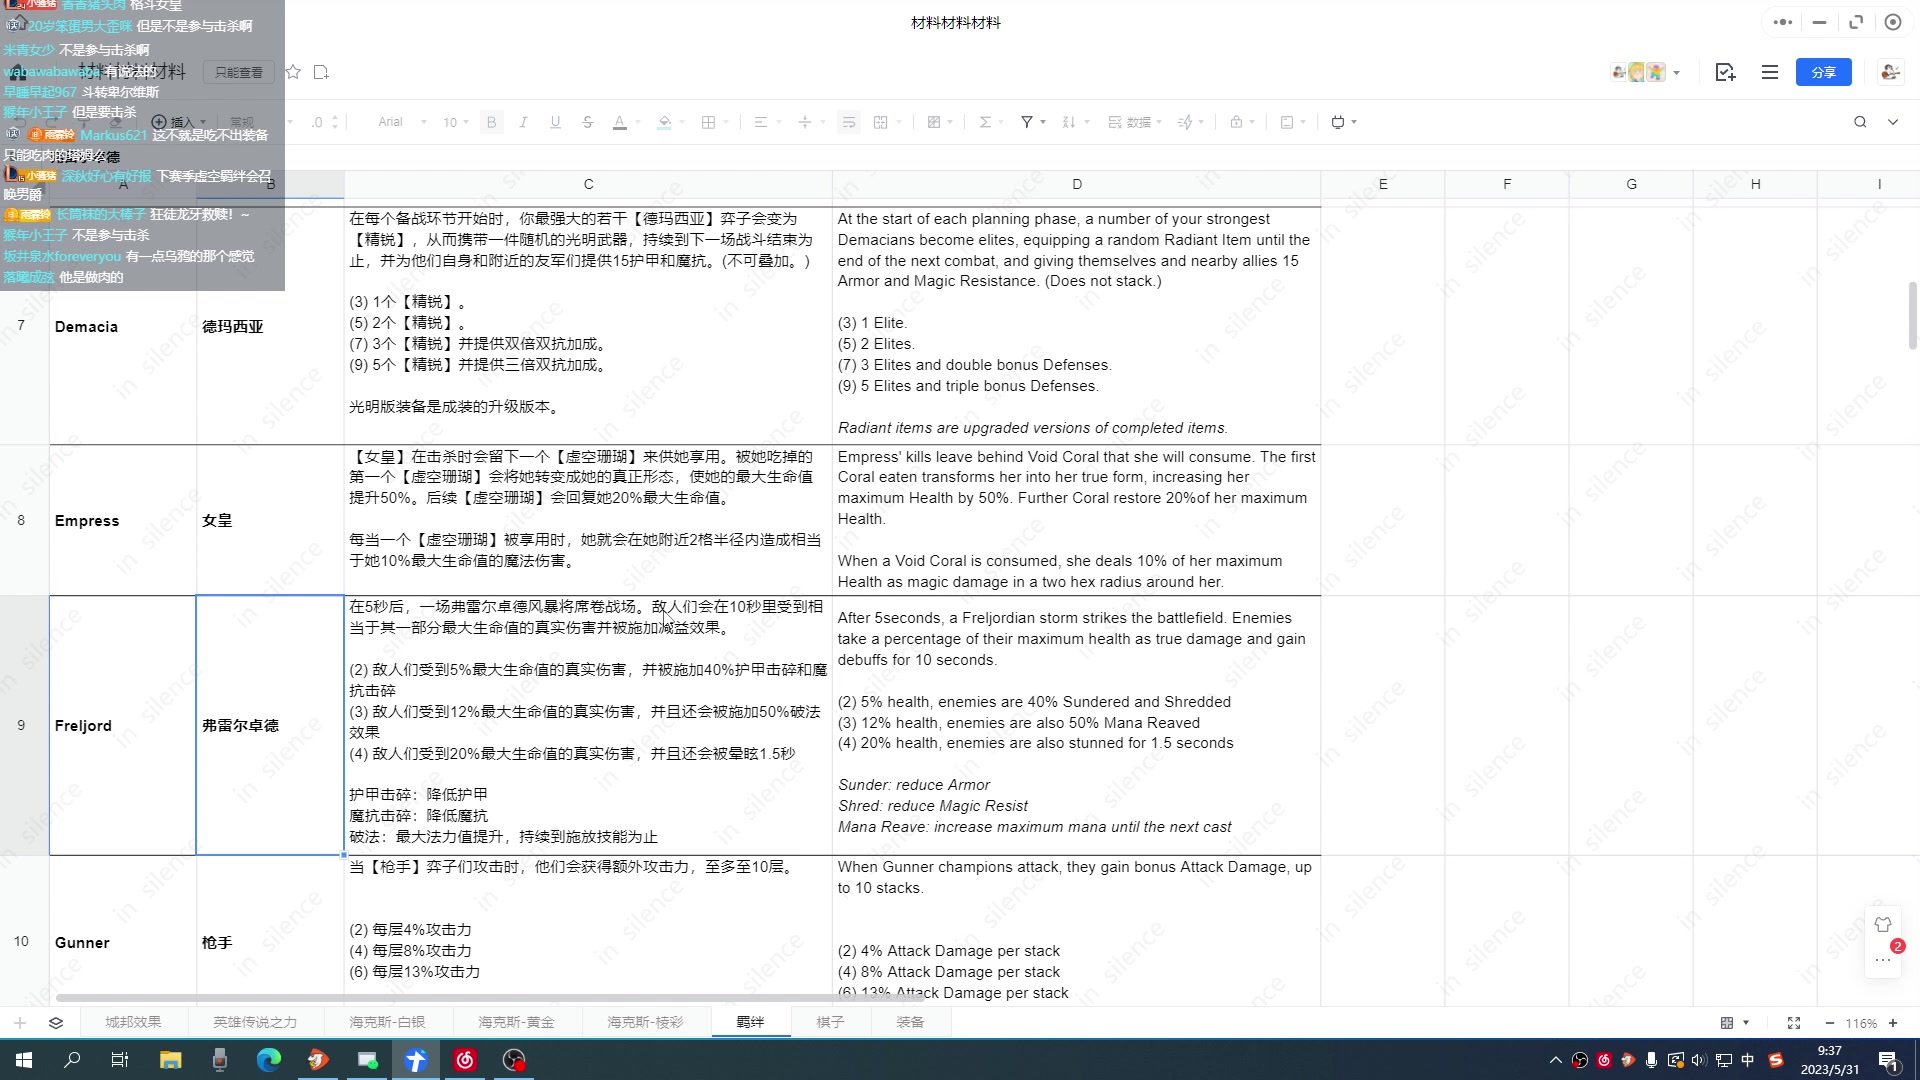Click the record circle icon top right
1920x1080 pixels.
pyautogui.click(x=1893, y=22)
